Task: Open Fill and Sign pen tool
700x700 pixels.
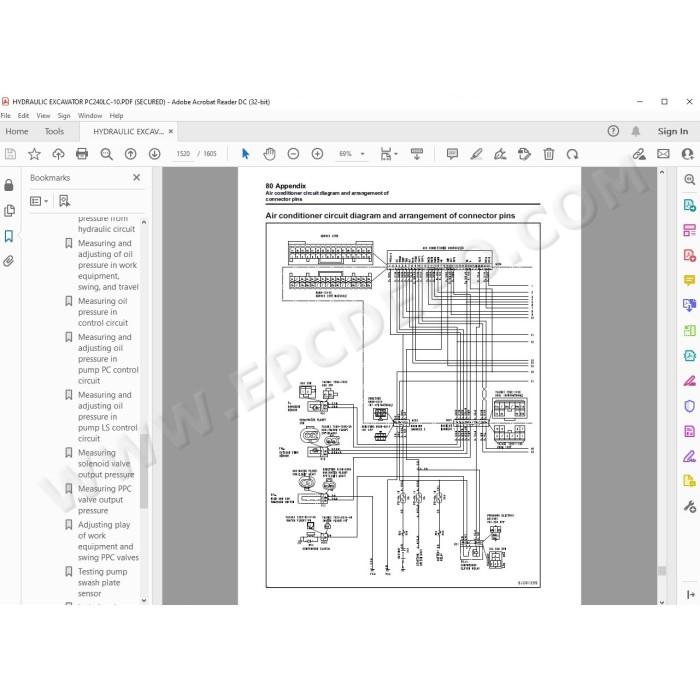Action: click(689, 456)
